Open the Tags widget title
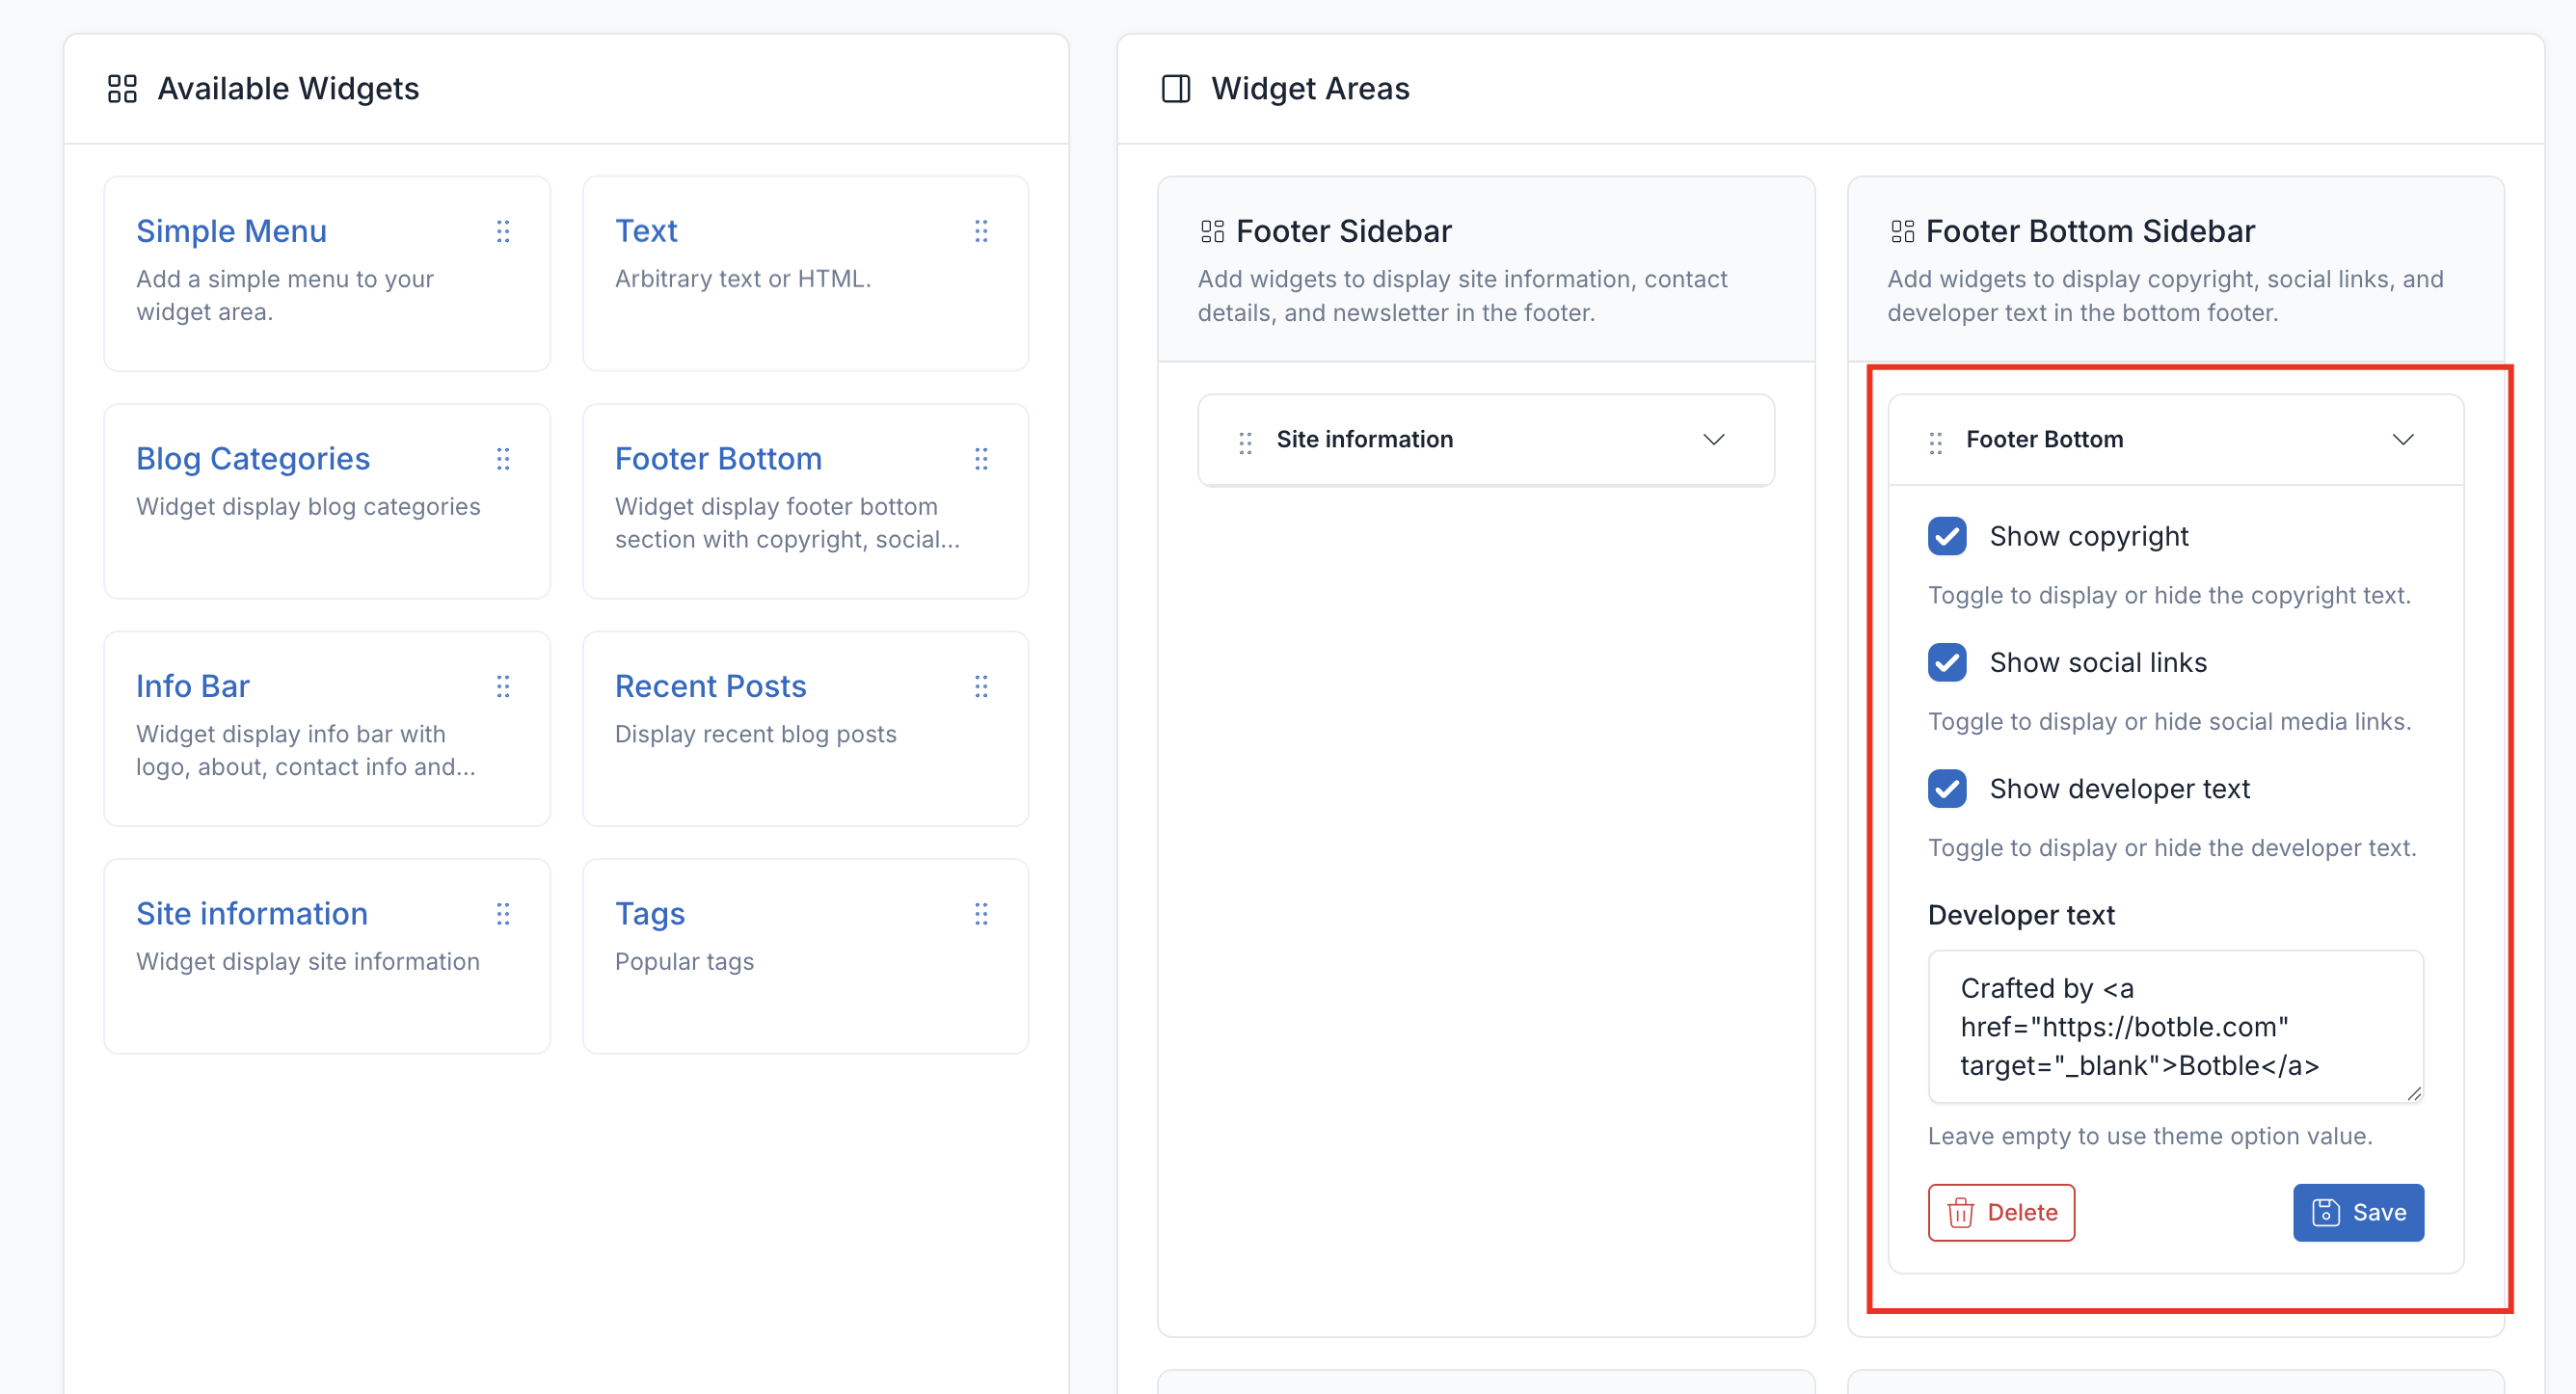Image resolution: width=2576 pixels, height=1394 pixels. (x=650, y=914)
